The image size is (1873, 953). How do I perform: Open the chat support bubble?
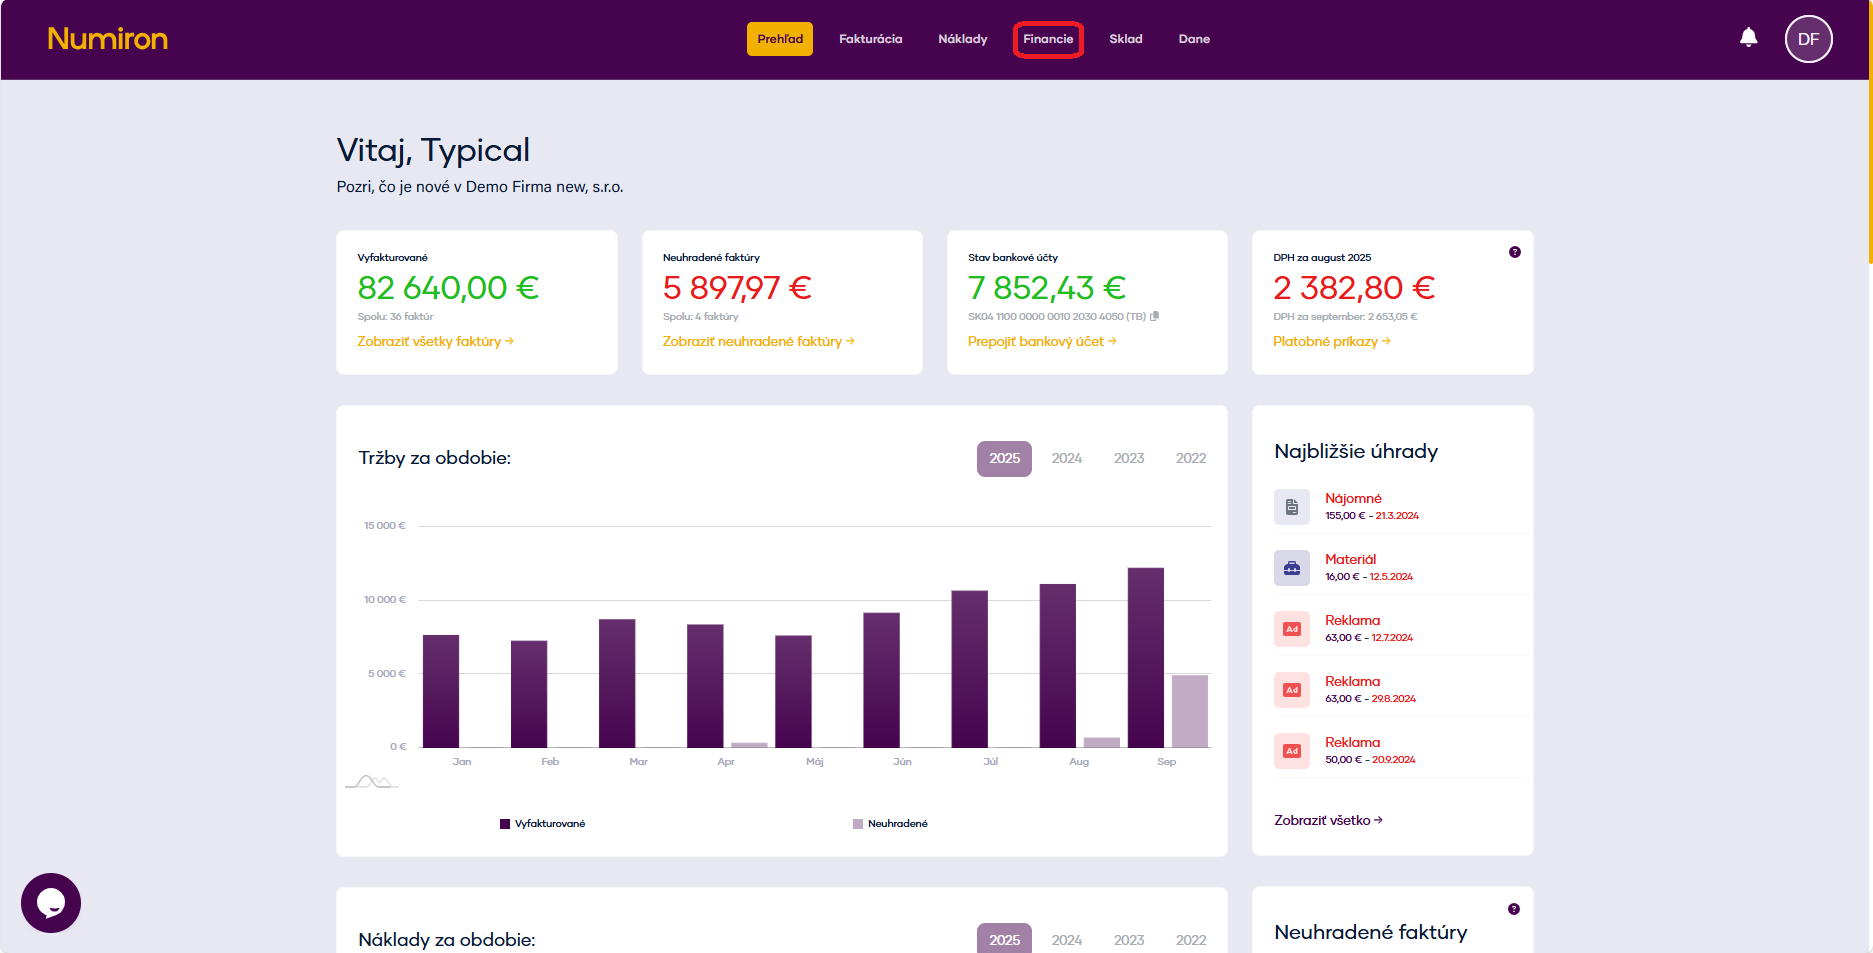click(50, 902)
